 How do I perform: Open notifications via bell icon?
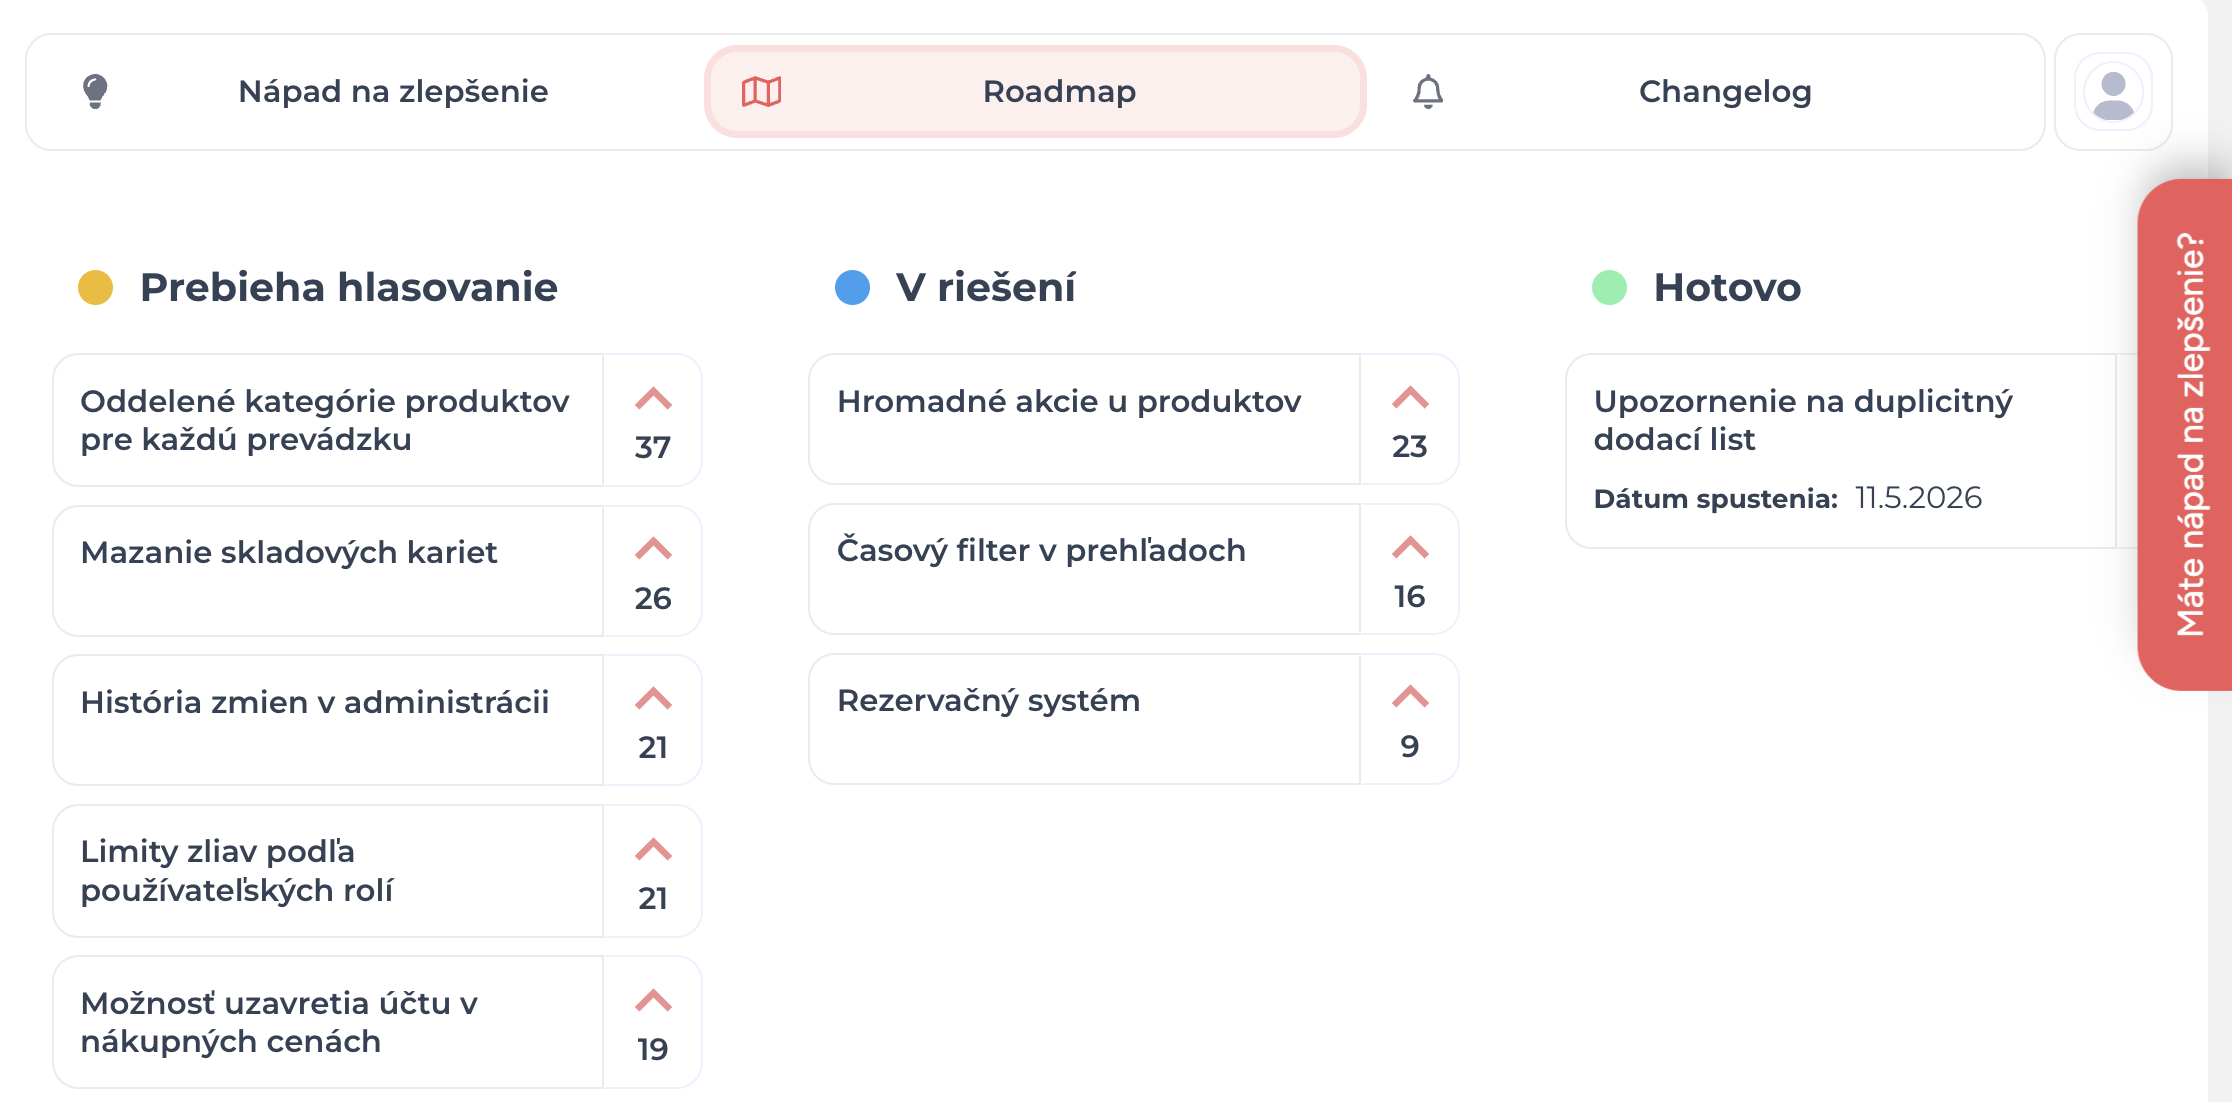click(x=1428, y=91)
